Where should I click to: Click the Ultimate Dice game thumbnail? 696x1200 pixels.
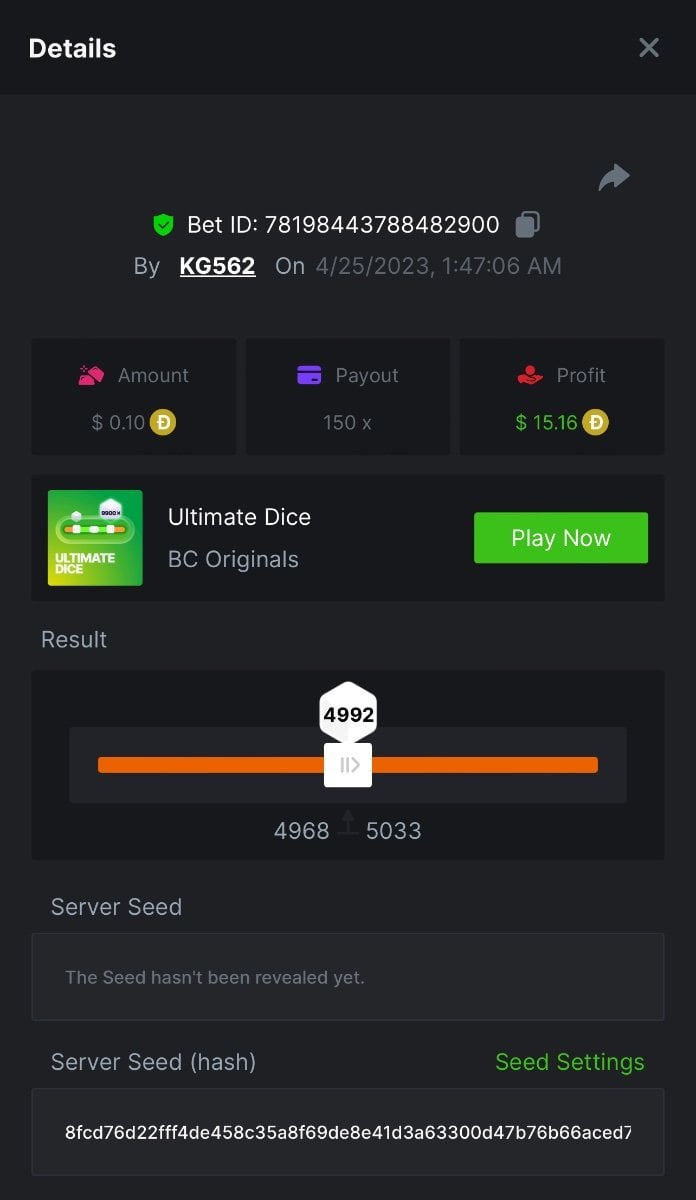[x=95, y=538]
